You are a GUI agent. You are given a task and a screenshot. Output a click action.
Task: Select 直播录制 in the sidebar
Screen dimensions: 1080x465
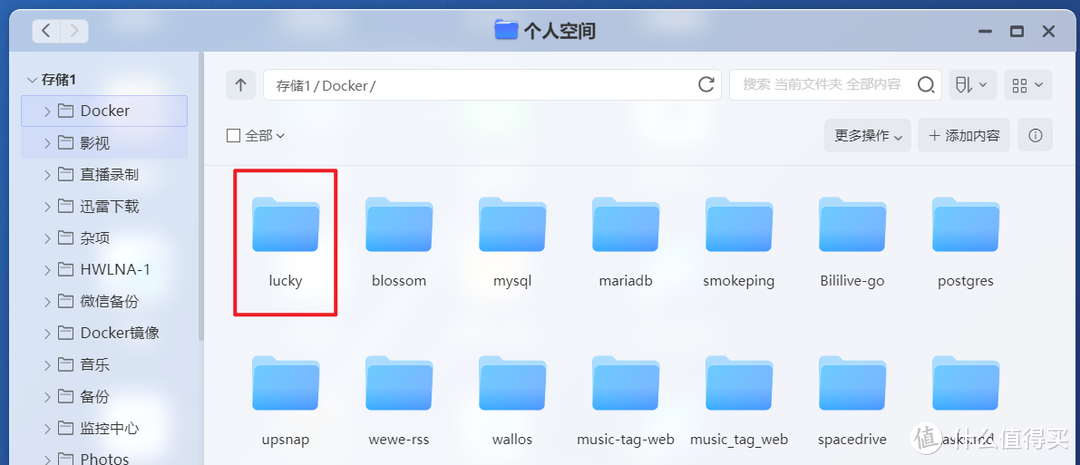tap(104, 175)
